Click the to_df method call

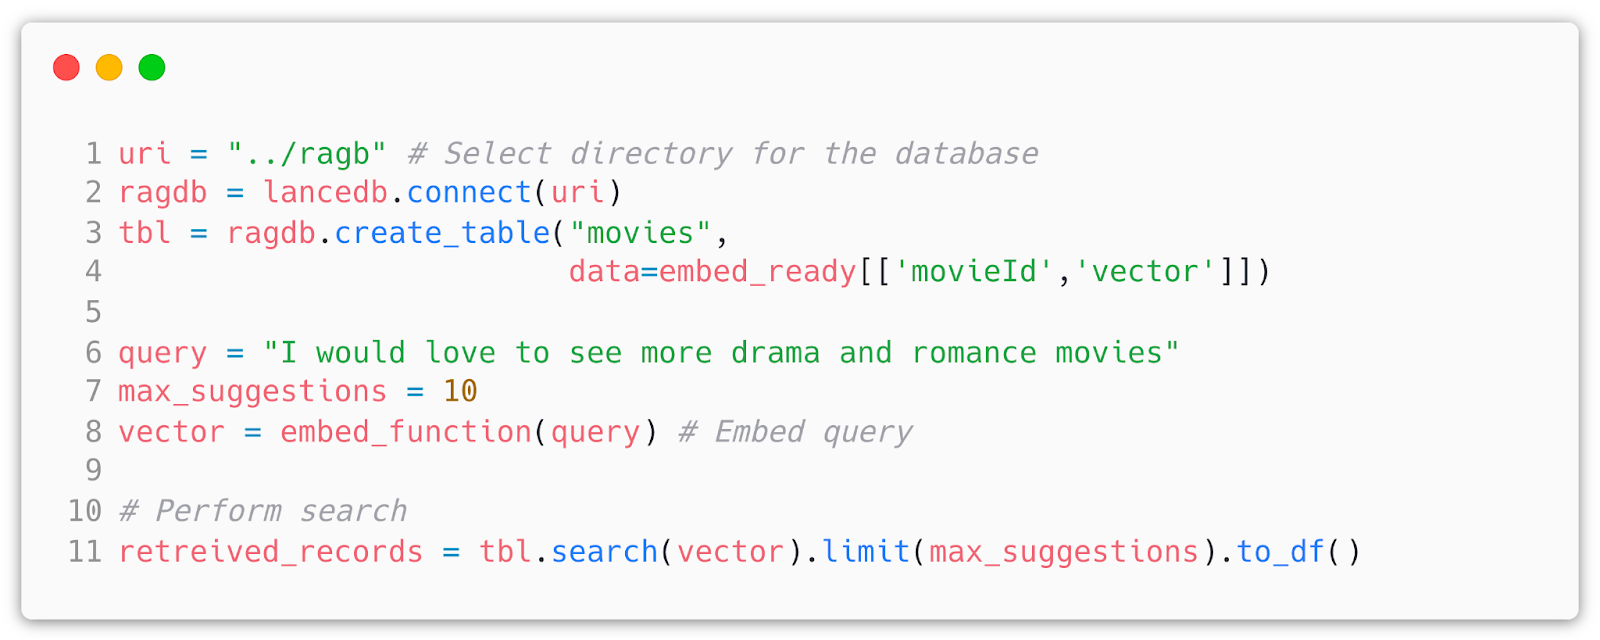tap(1280, 552)
